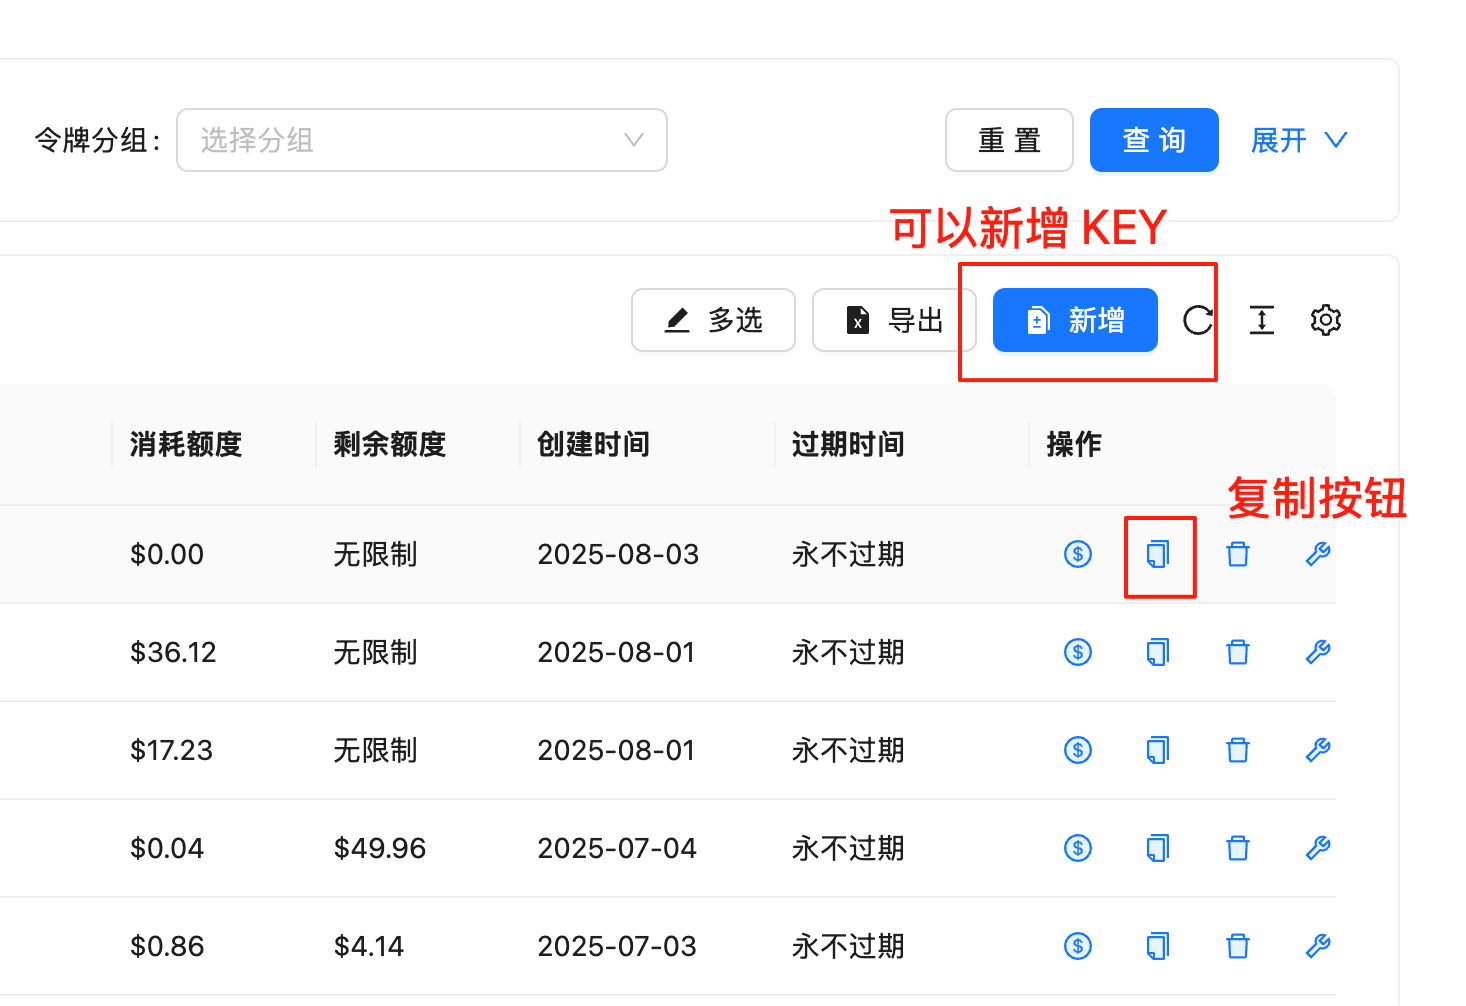Expand advanced filters with 展开

point(1297,140)
